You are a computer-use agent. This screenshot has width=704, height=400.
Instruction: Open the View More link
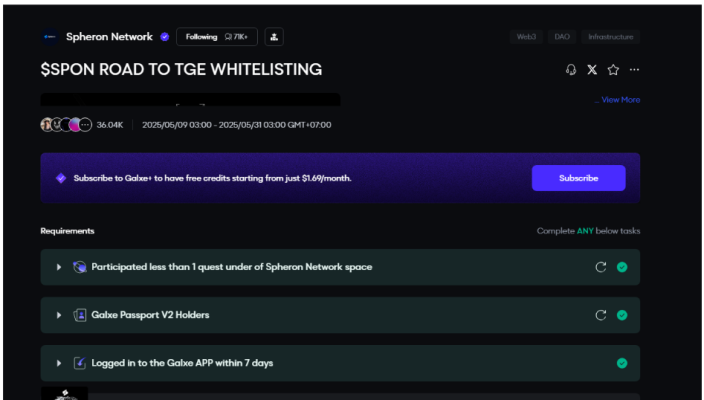click(620, 100)
